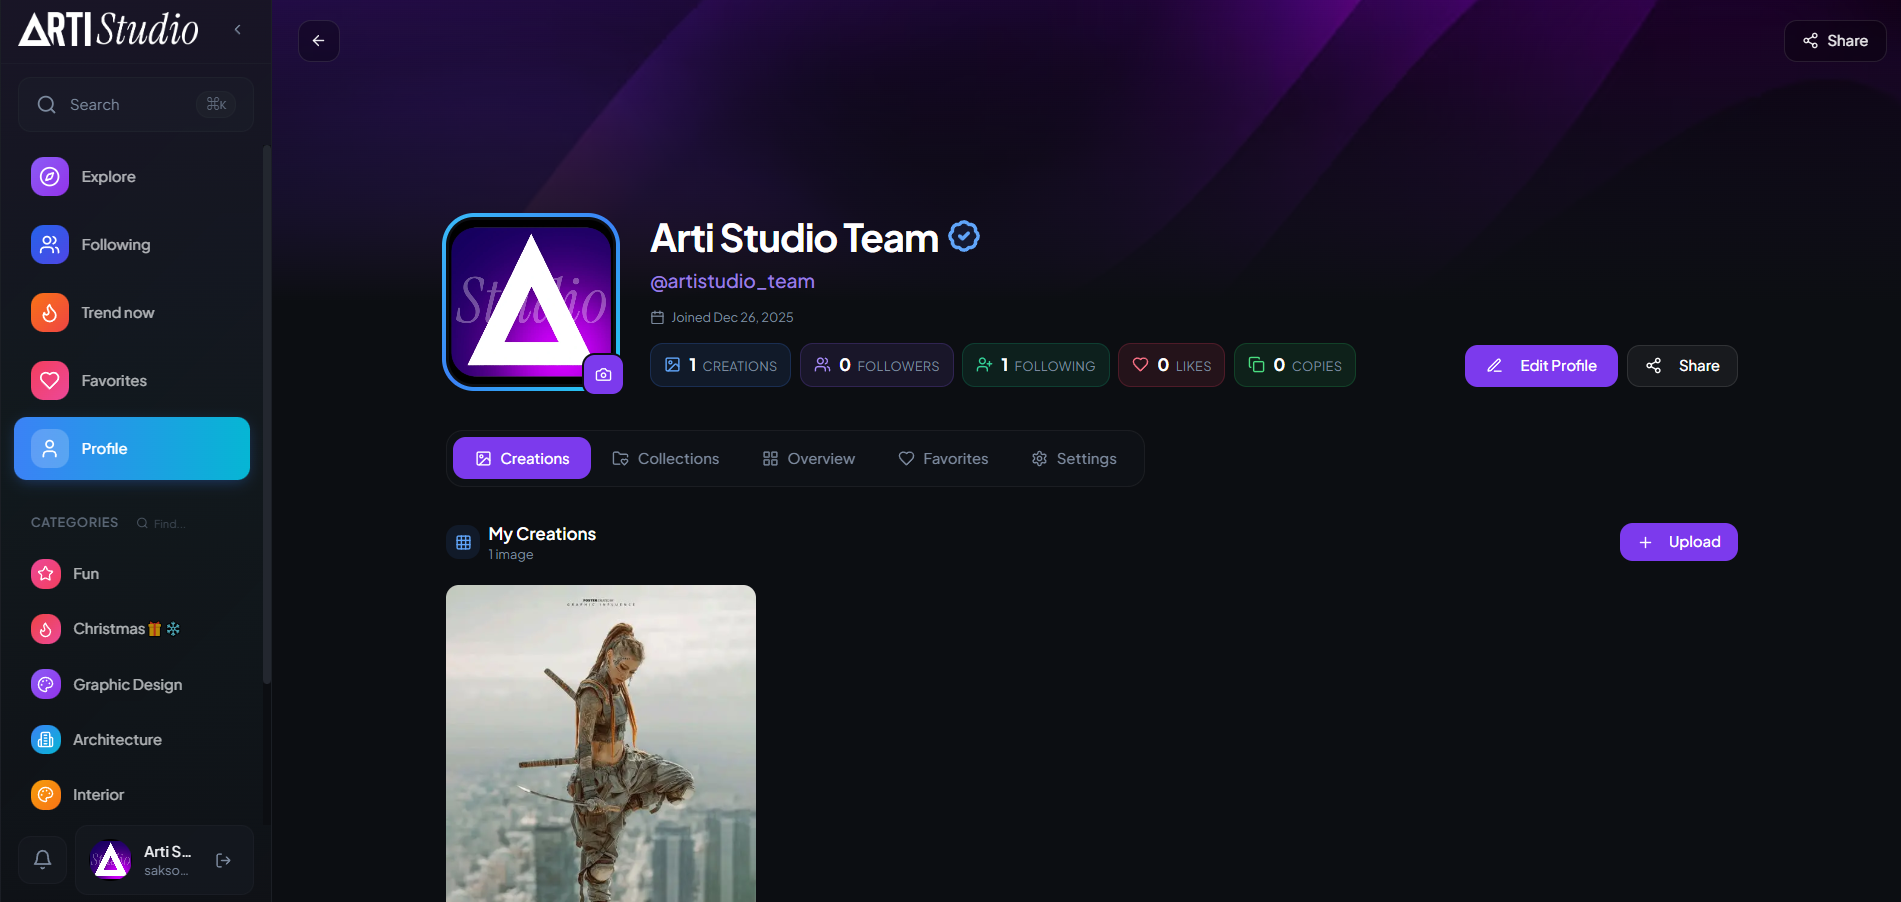Click the Explore compass icon
1901x902 pixels.
[x=50, y=177]
